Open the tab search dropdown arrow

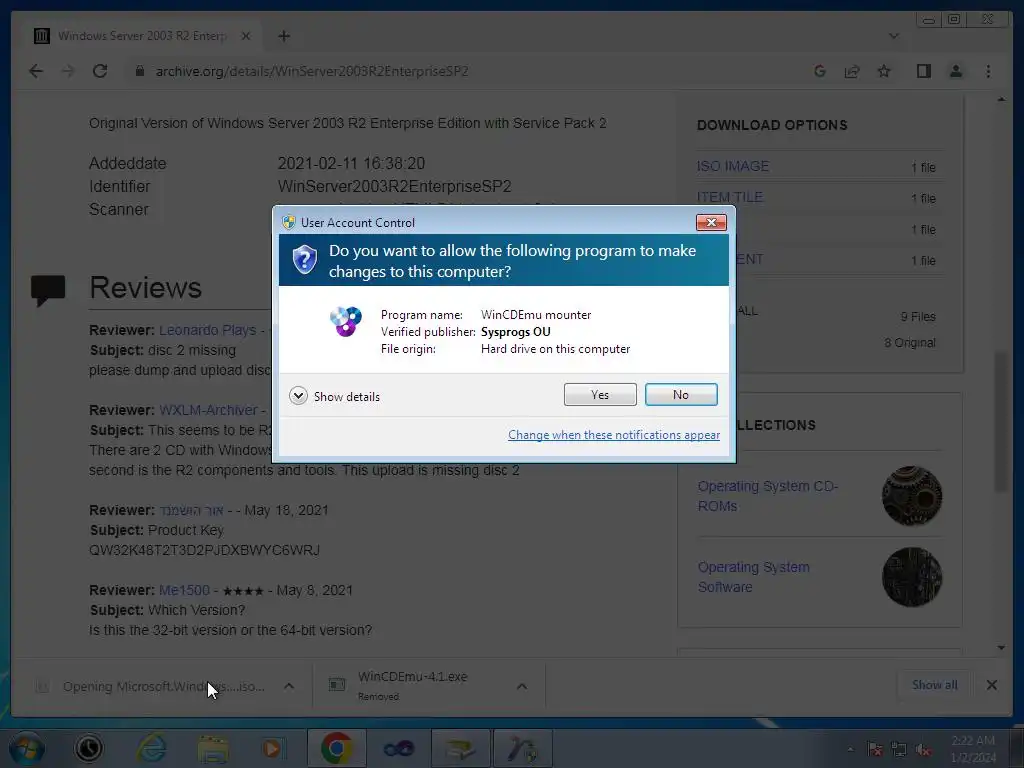click(894, 36)
